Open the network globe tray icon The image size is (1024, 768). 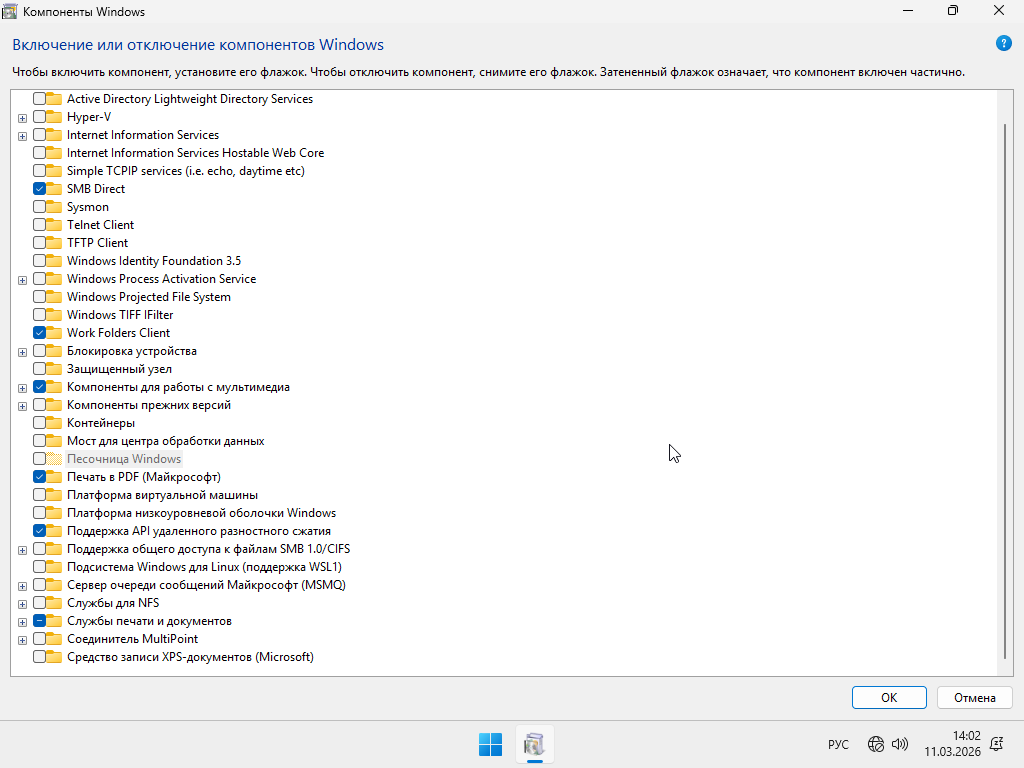point(876,744)
